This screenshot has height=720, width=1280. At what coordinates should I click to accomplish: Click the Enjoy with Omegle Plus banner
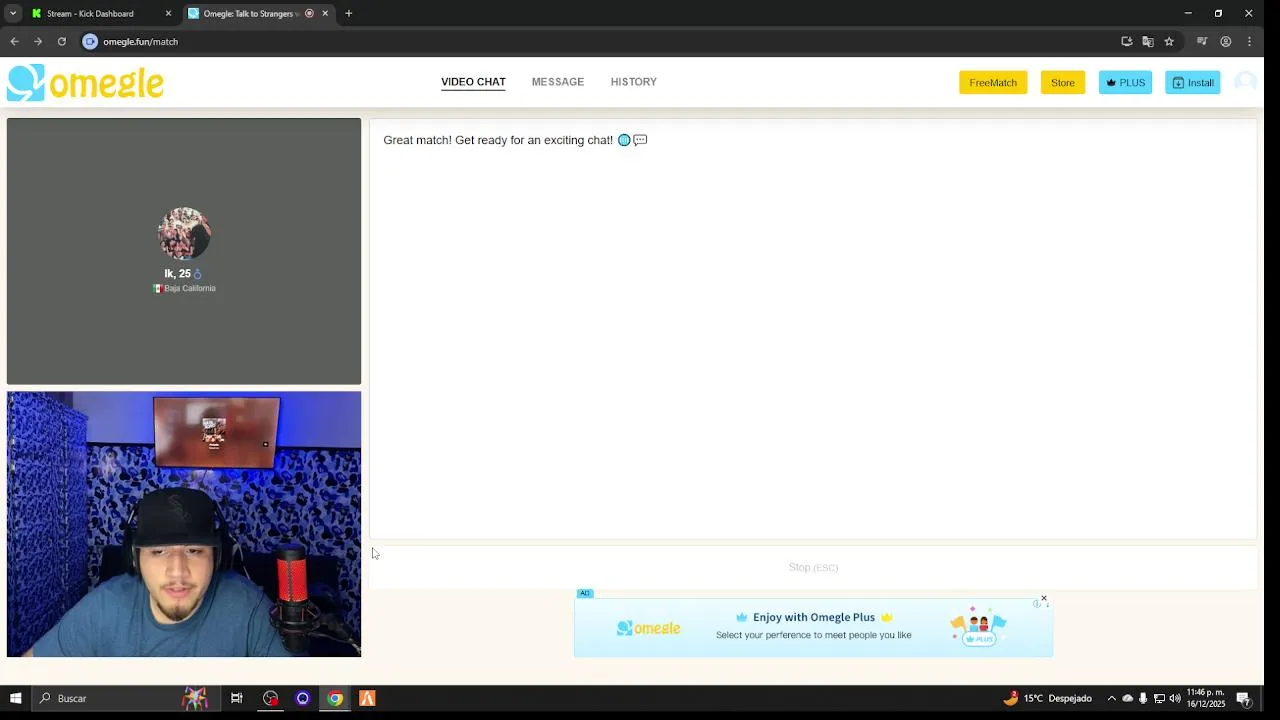point(813,627)
